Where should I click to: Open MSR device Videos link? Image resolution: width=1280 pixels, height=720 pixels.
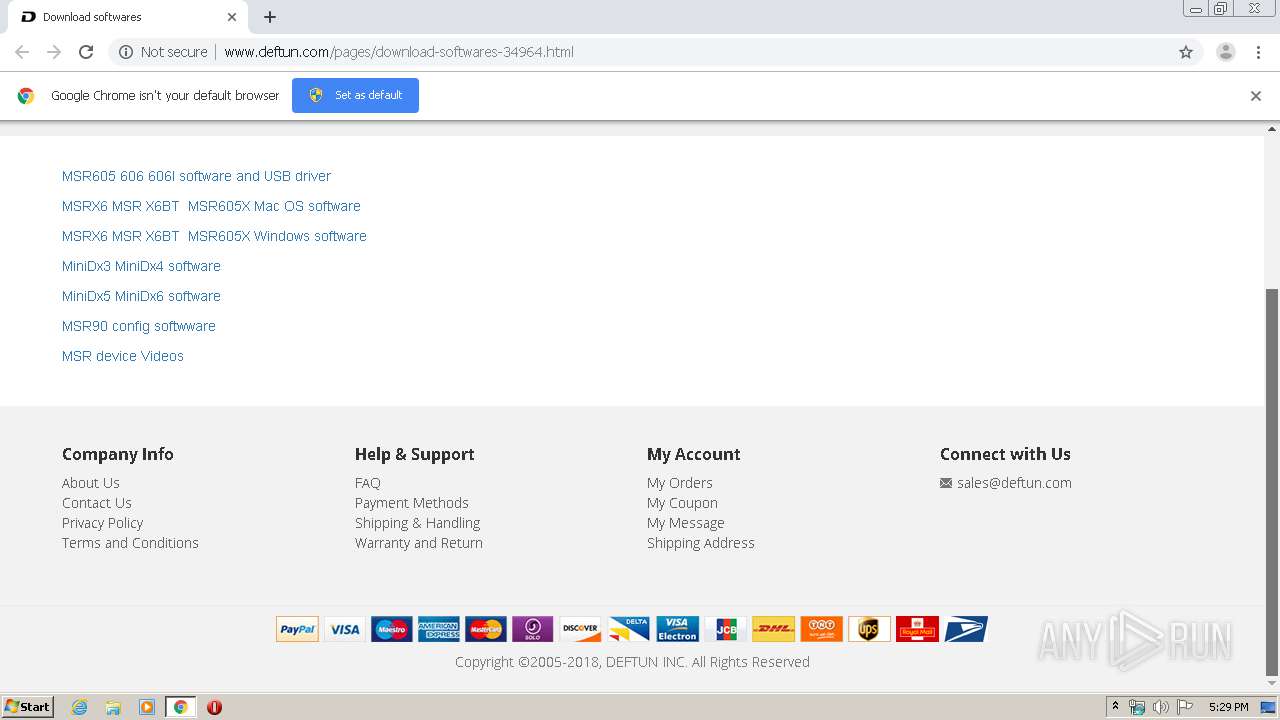point(123,356)
